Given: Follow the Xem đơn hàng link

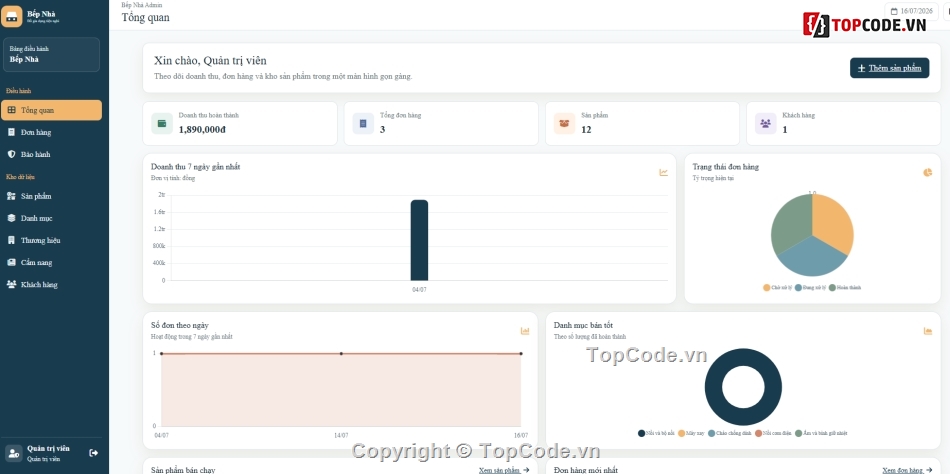Looking at the screenshot, I should (907, 470).
